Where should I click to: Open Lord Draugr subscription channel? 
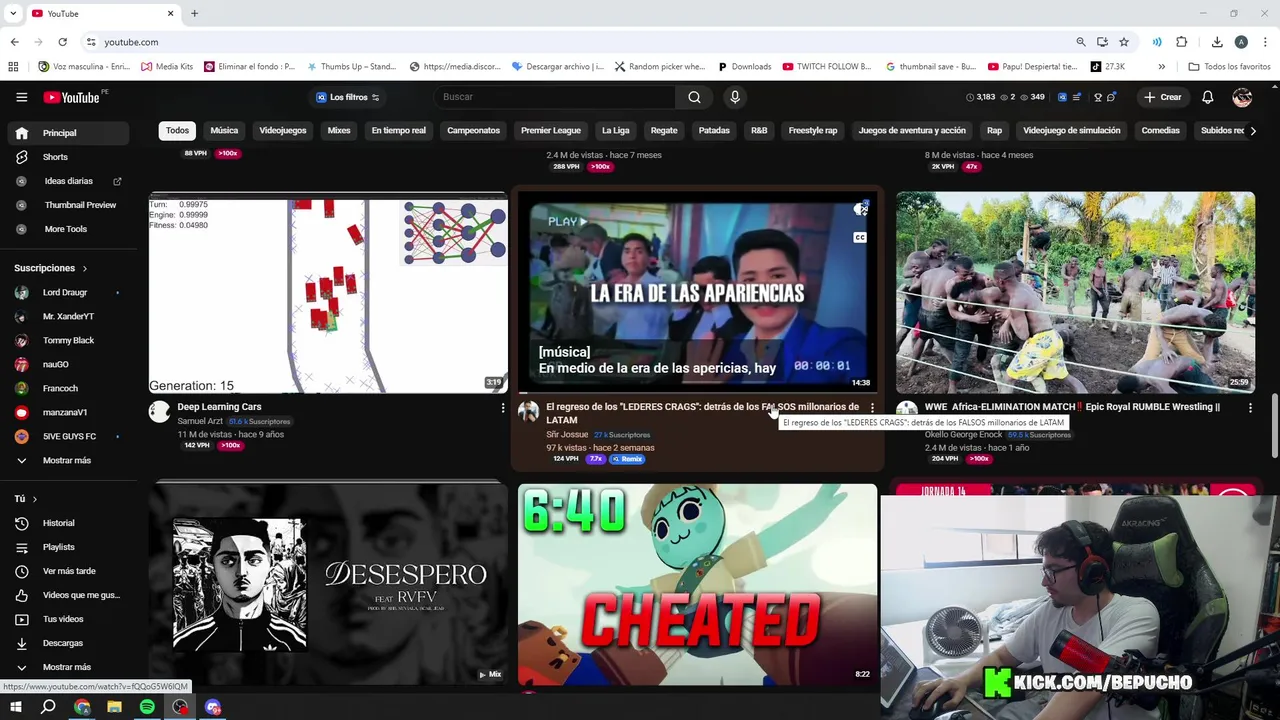[x=66, y=292]
